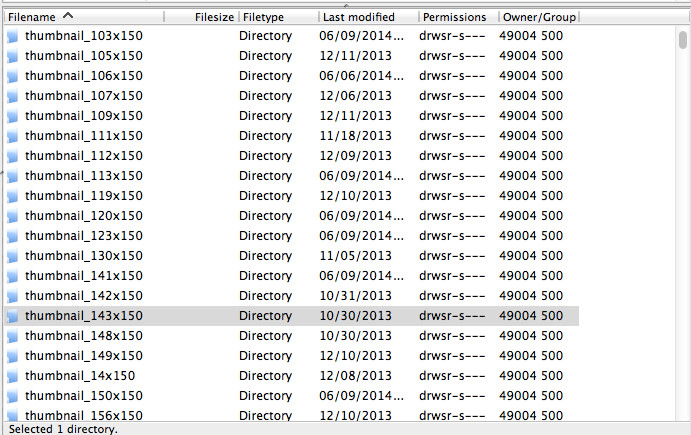This screenshot has height=435, width=691.
Task: Click folder icon of thumbnail_107x150
Action: point(12,96)
